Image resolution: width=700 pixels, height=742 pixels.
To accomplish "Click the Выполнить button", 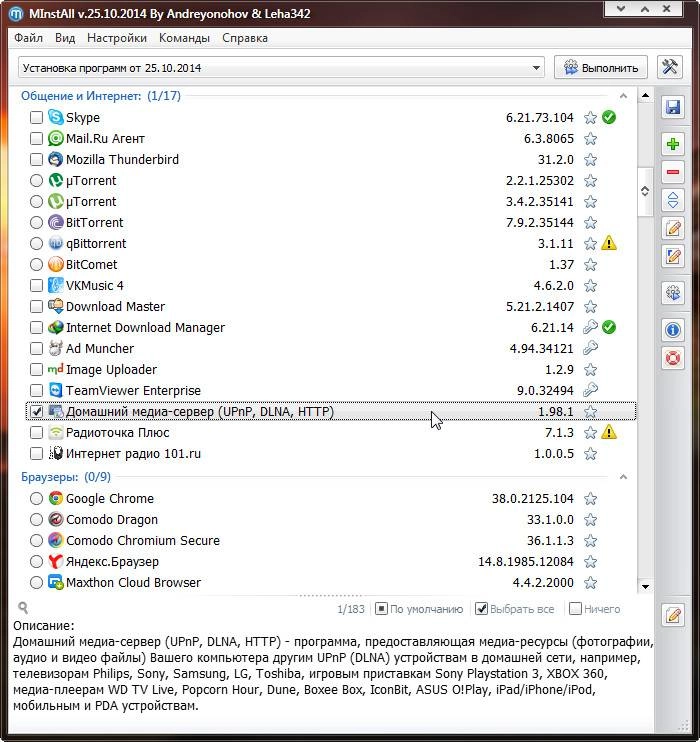I will [x=601, y=68].
